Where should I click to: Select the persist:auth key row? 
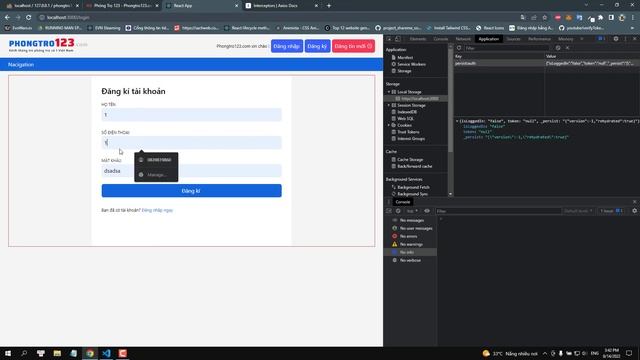pos(547,63)
